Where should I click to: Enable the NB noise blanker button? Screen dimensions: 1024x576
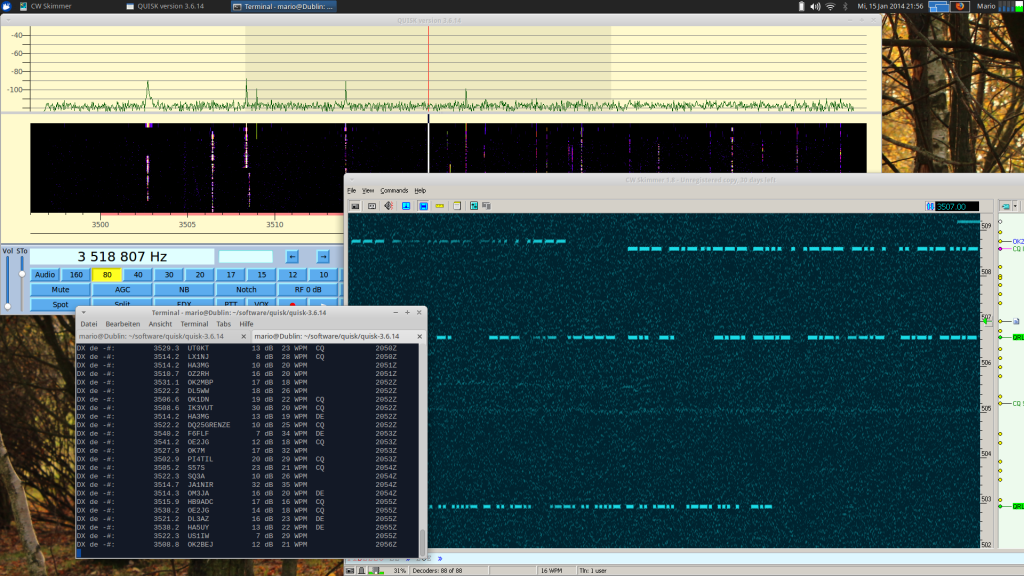point(184,290)
